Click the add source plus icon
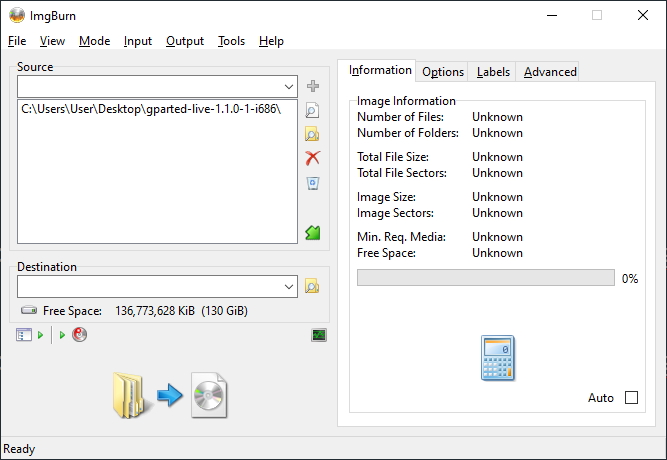 pos(313,86)
